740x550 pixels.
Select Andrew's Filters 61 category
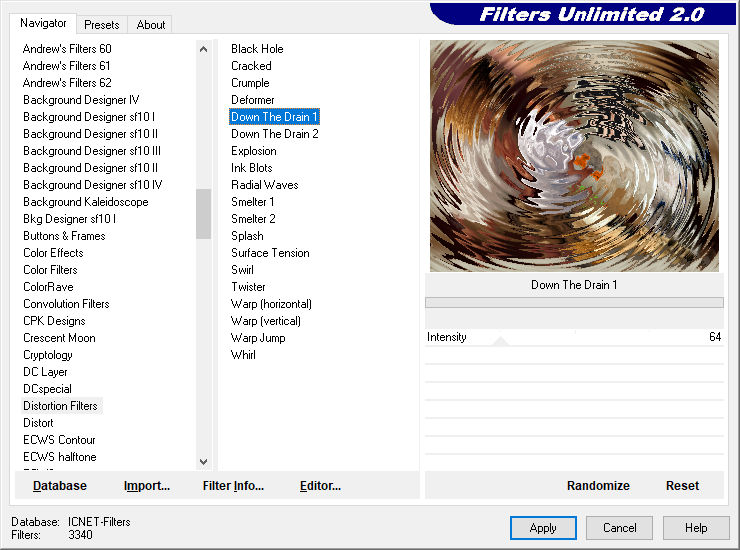pos(66,66)
